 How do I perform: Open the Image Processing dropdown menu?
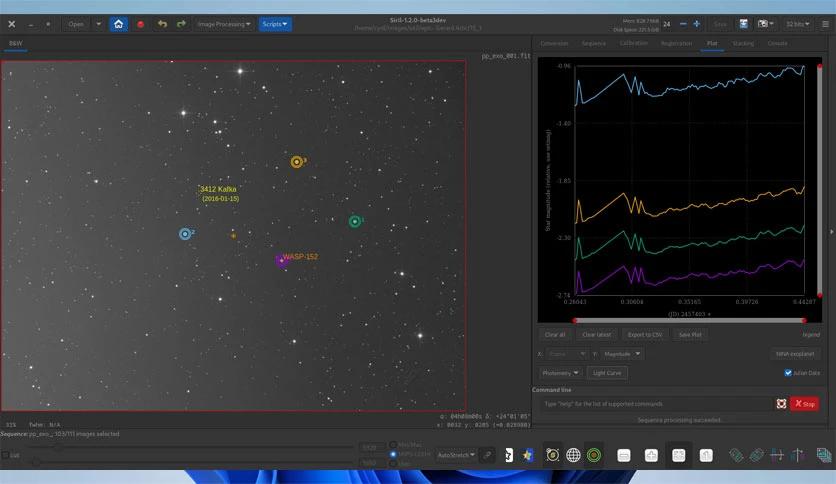tap(223, 24)
